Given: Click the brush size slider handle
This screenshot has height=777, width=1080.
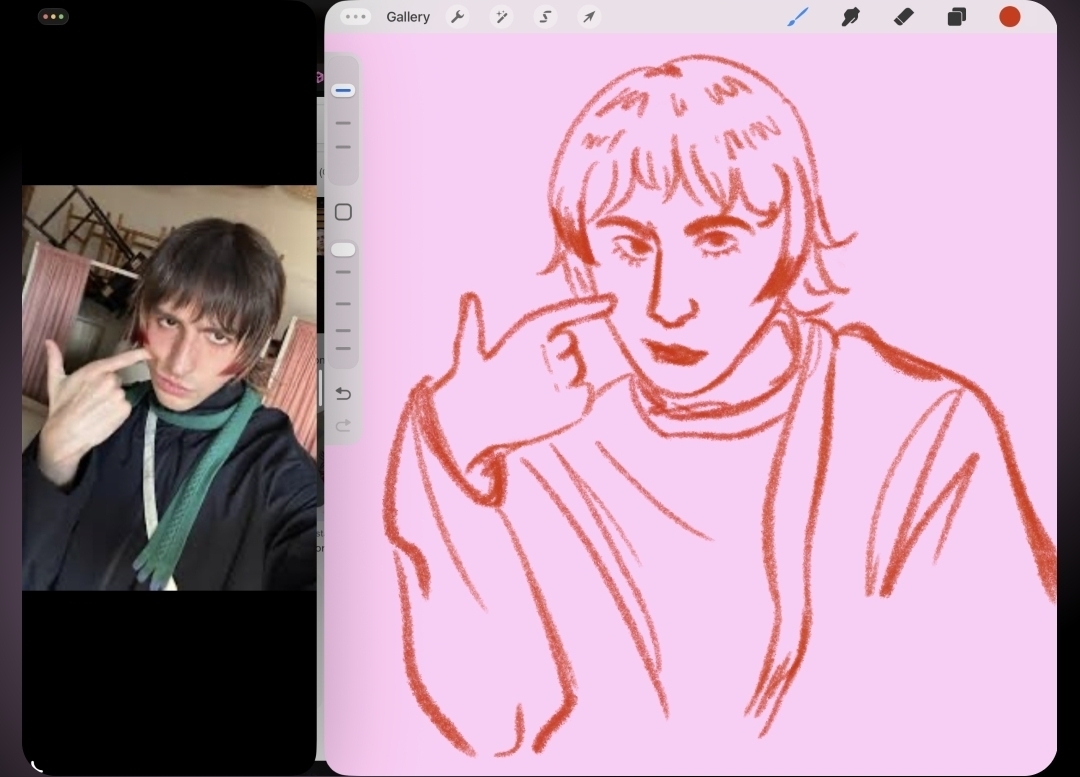Looking at the screenshot, I should [343, 91].
